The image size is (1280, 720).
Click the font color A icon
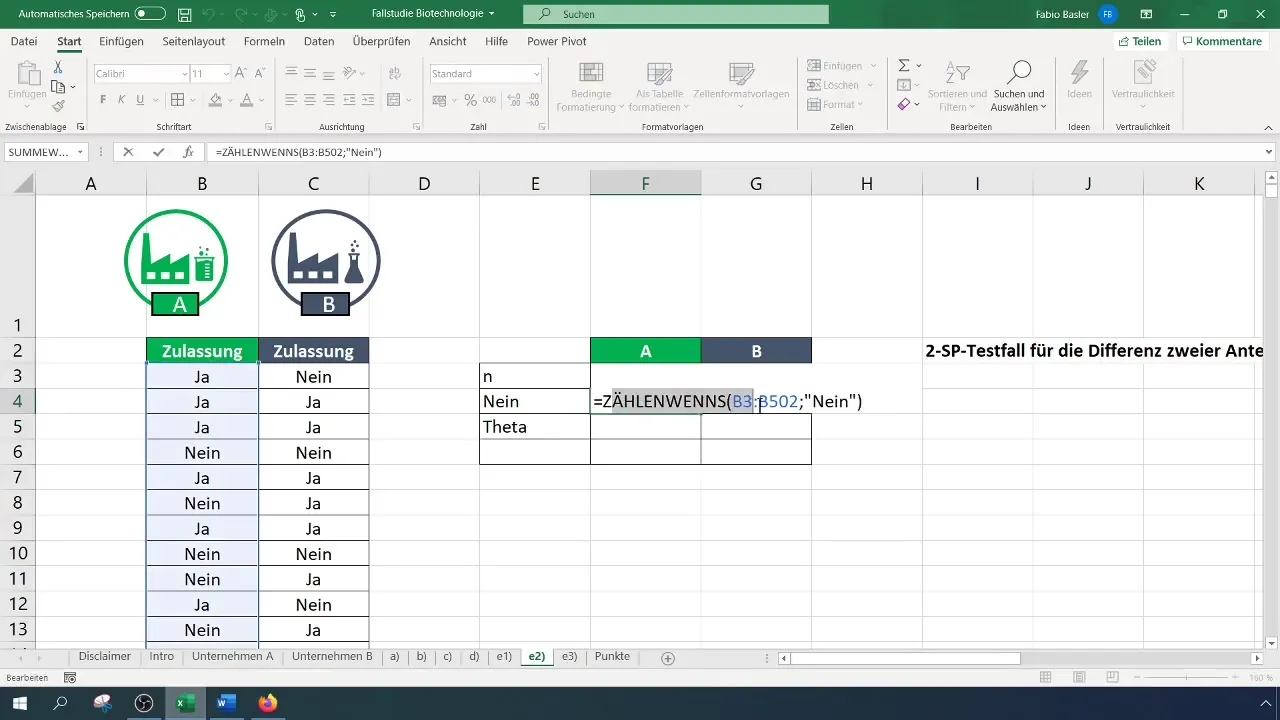246,100
